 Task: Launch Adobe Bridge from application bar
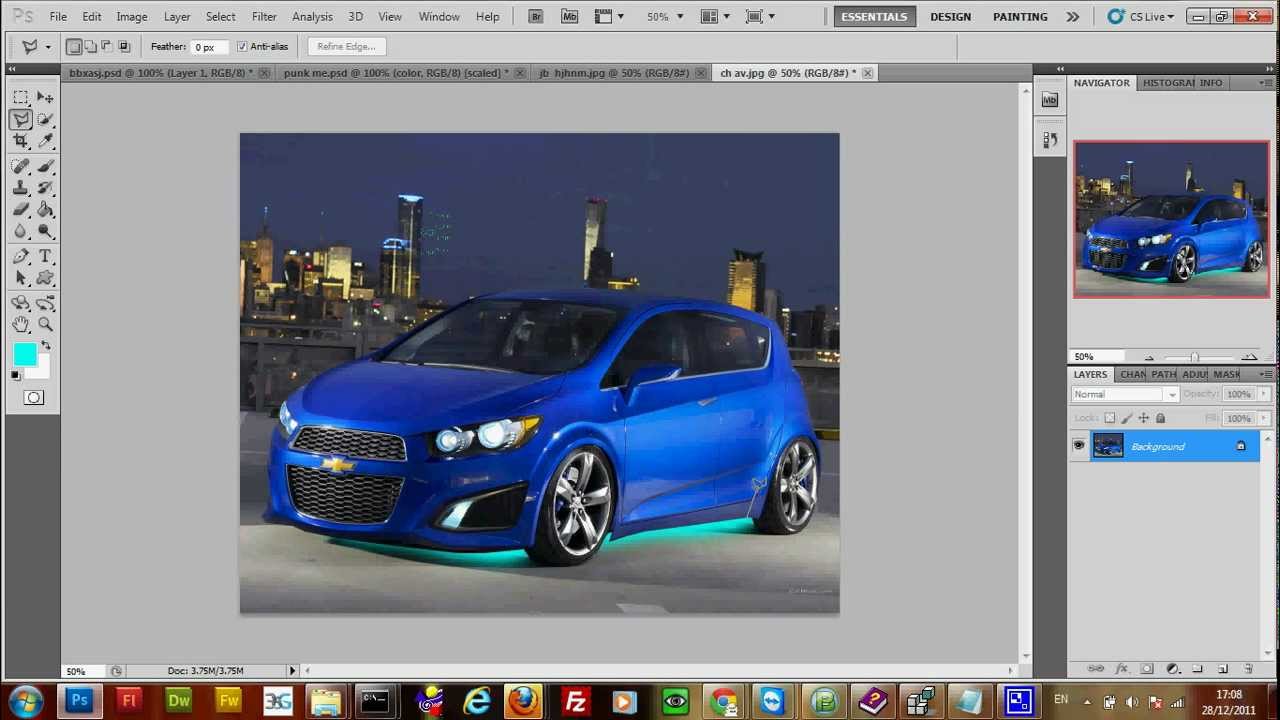(535, 16)
